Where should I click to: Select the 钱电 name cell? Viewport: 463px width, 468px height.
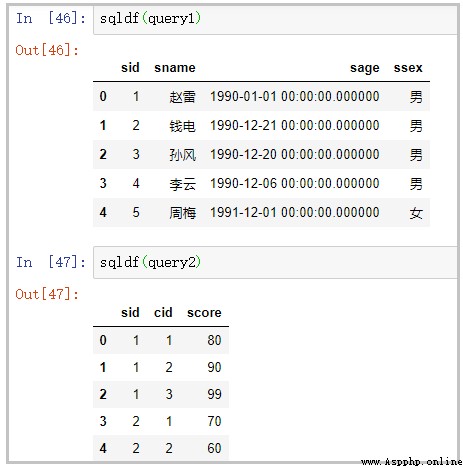(182, 126)
